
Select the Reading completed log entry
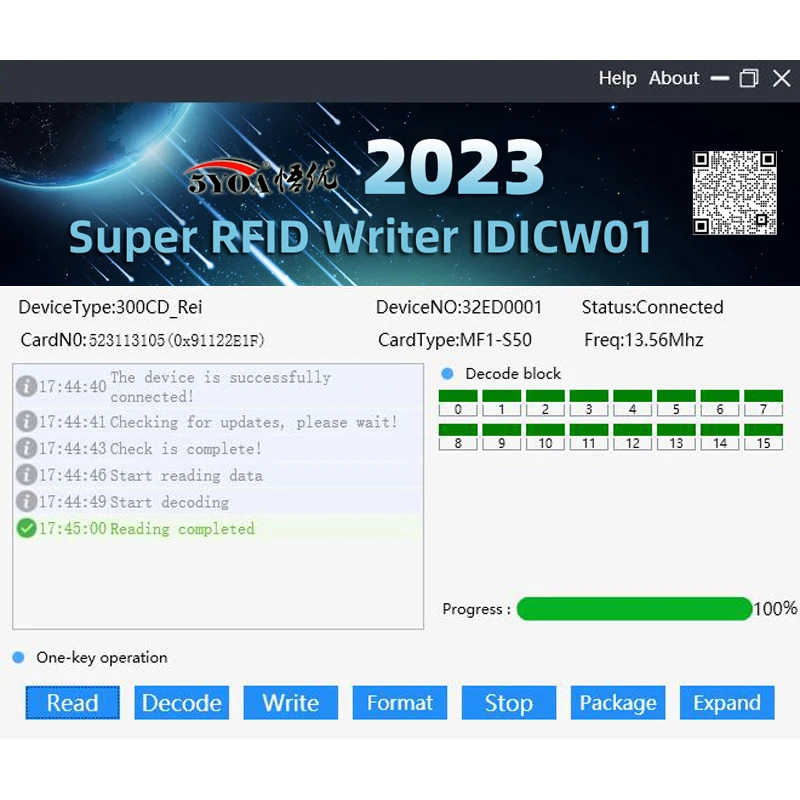(x=182, y=529)
